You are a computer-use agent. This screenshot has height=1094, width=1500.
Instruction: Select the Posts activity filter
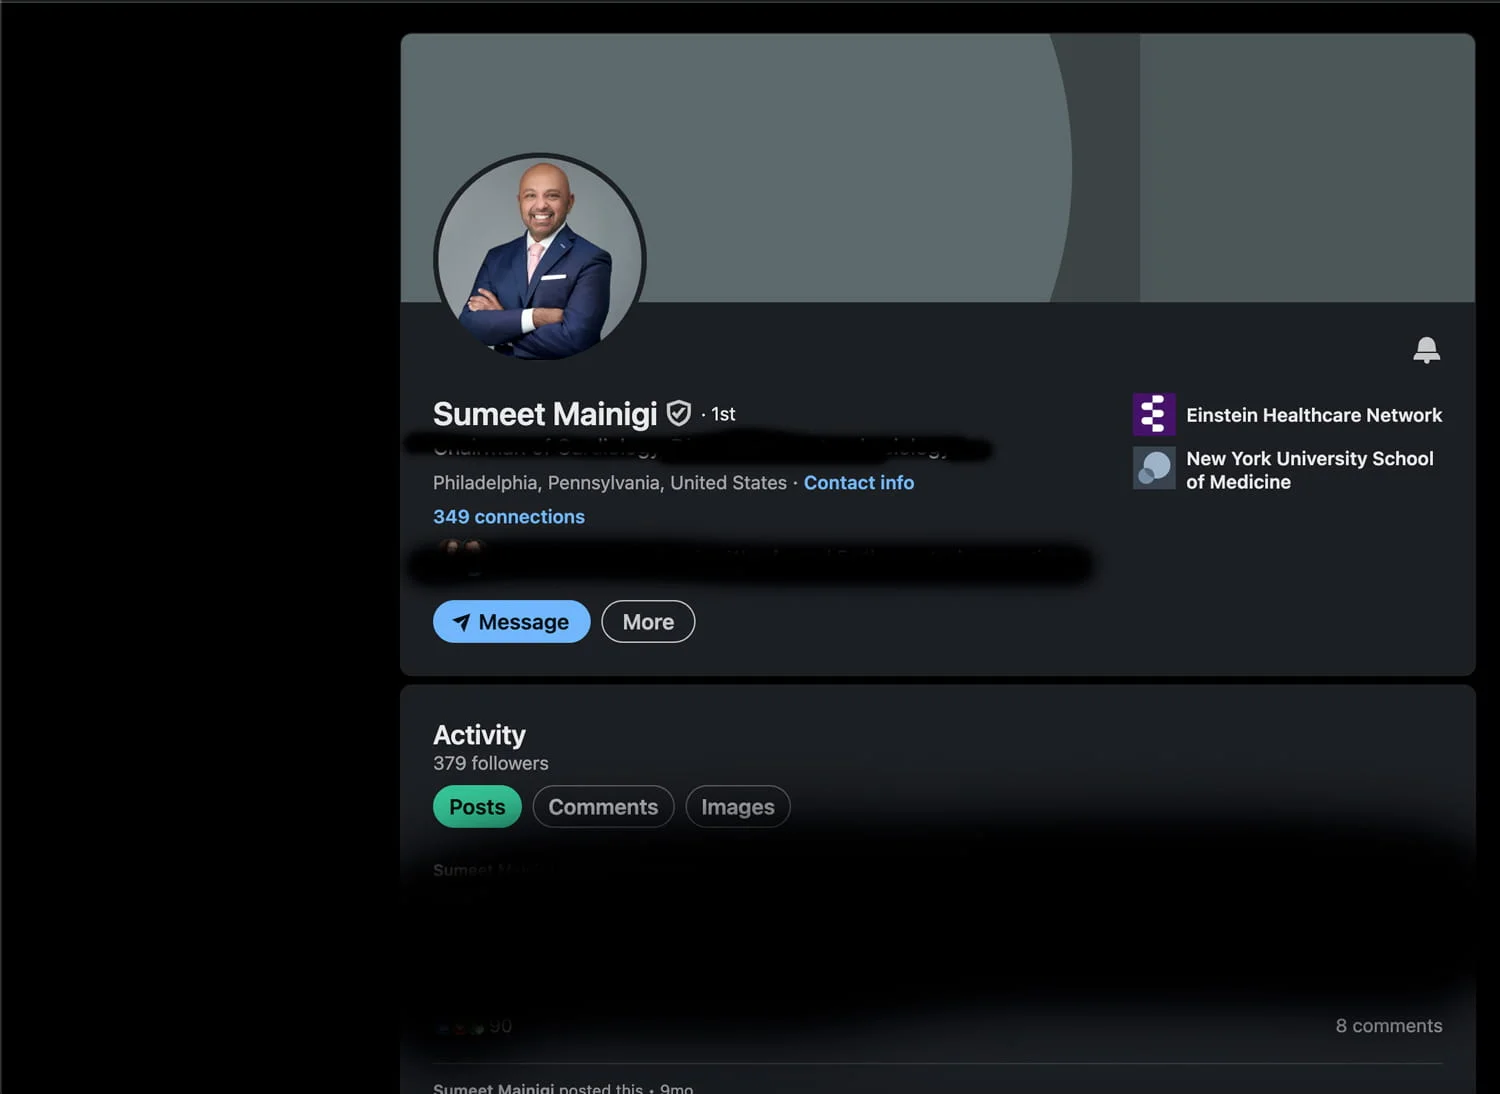coord(477,807)
